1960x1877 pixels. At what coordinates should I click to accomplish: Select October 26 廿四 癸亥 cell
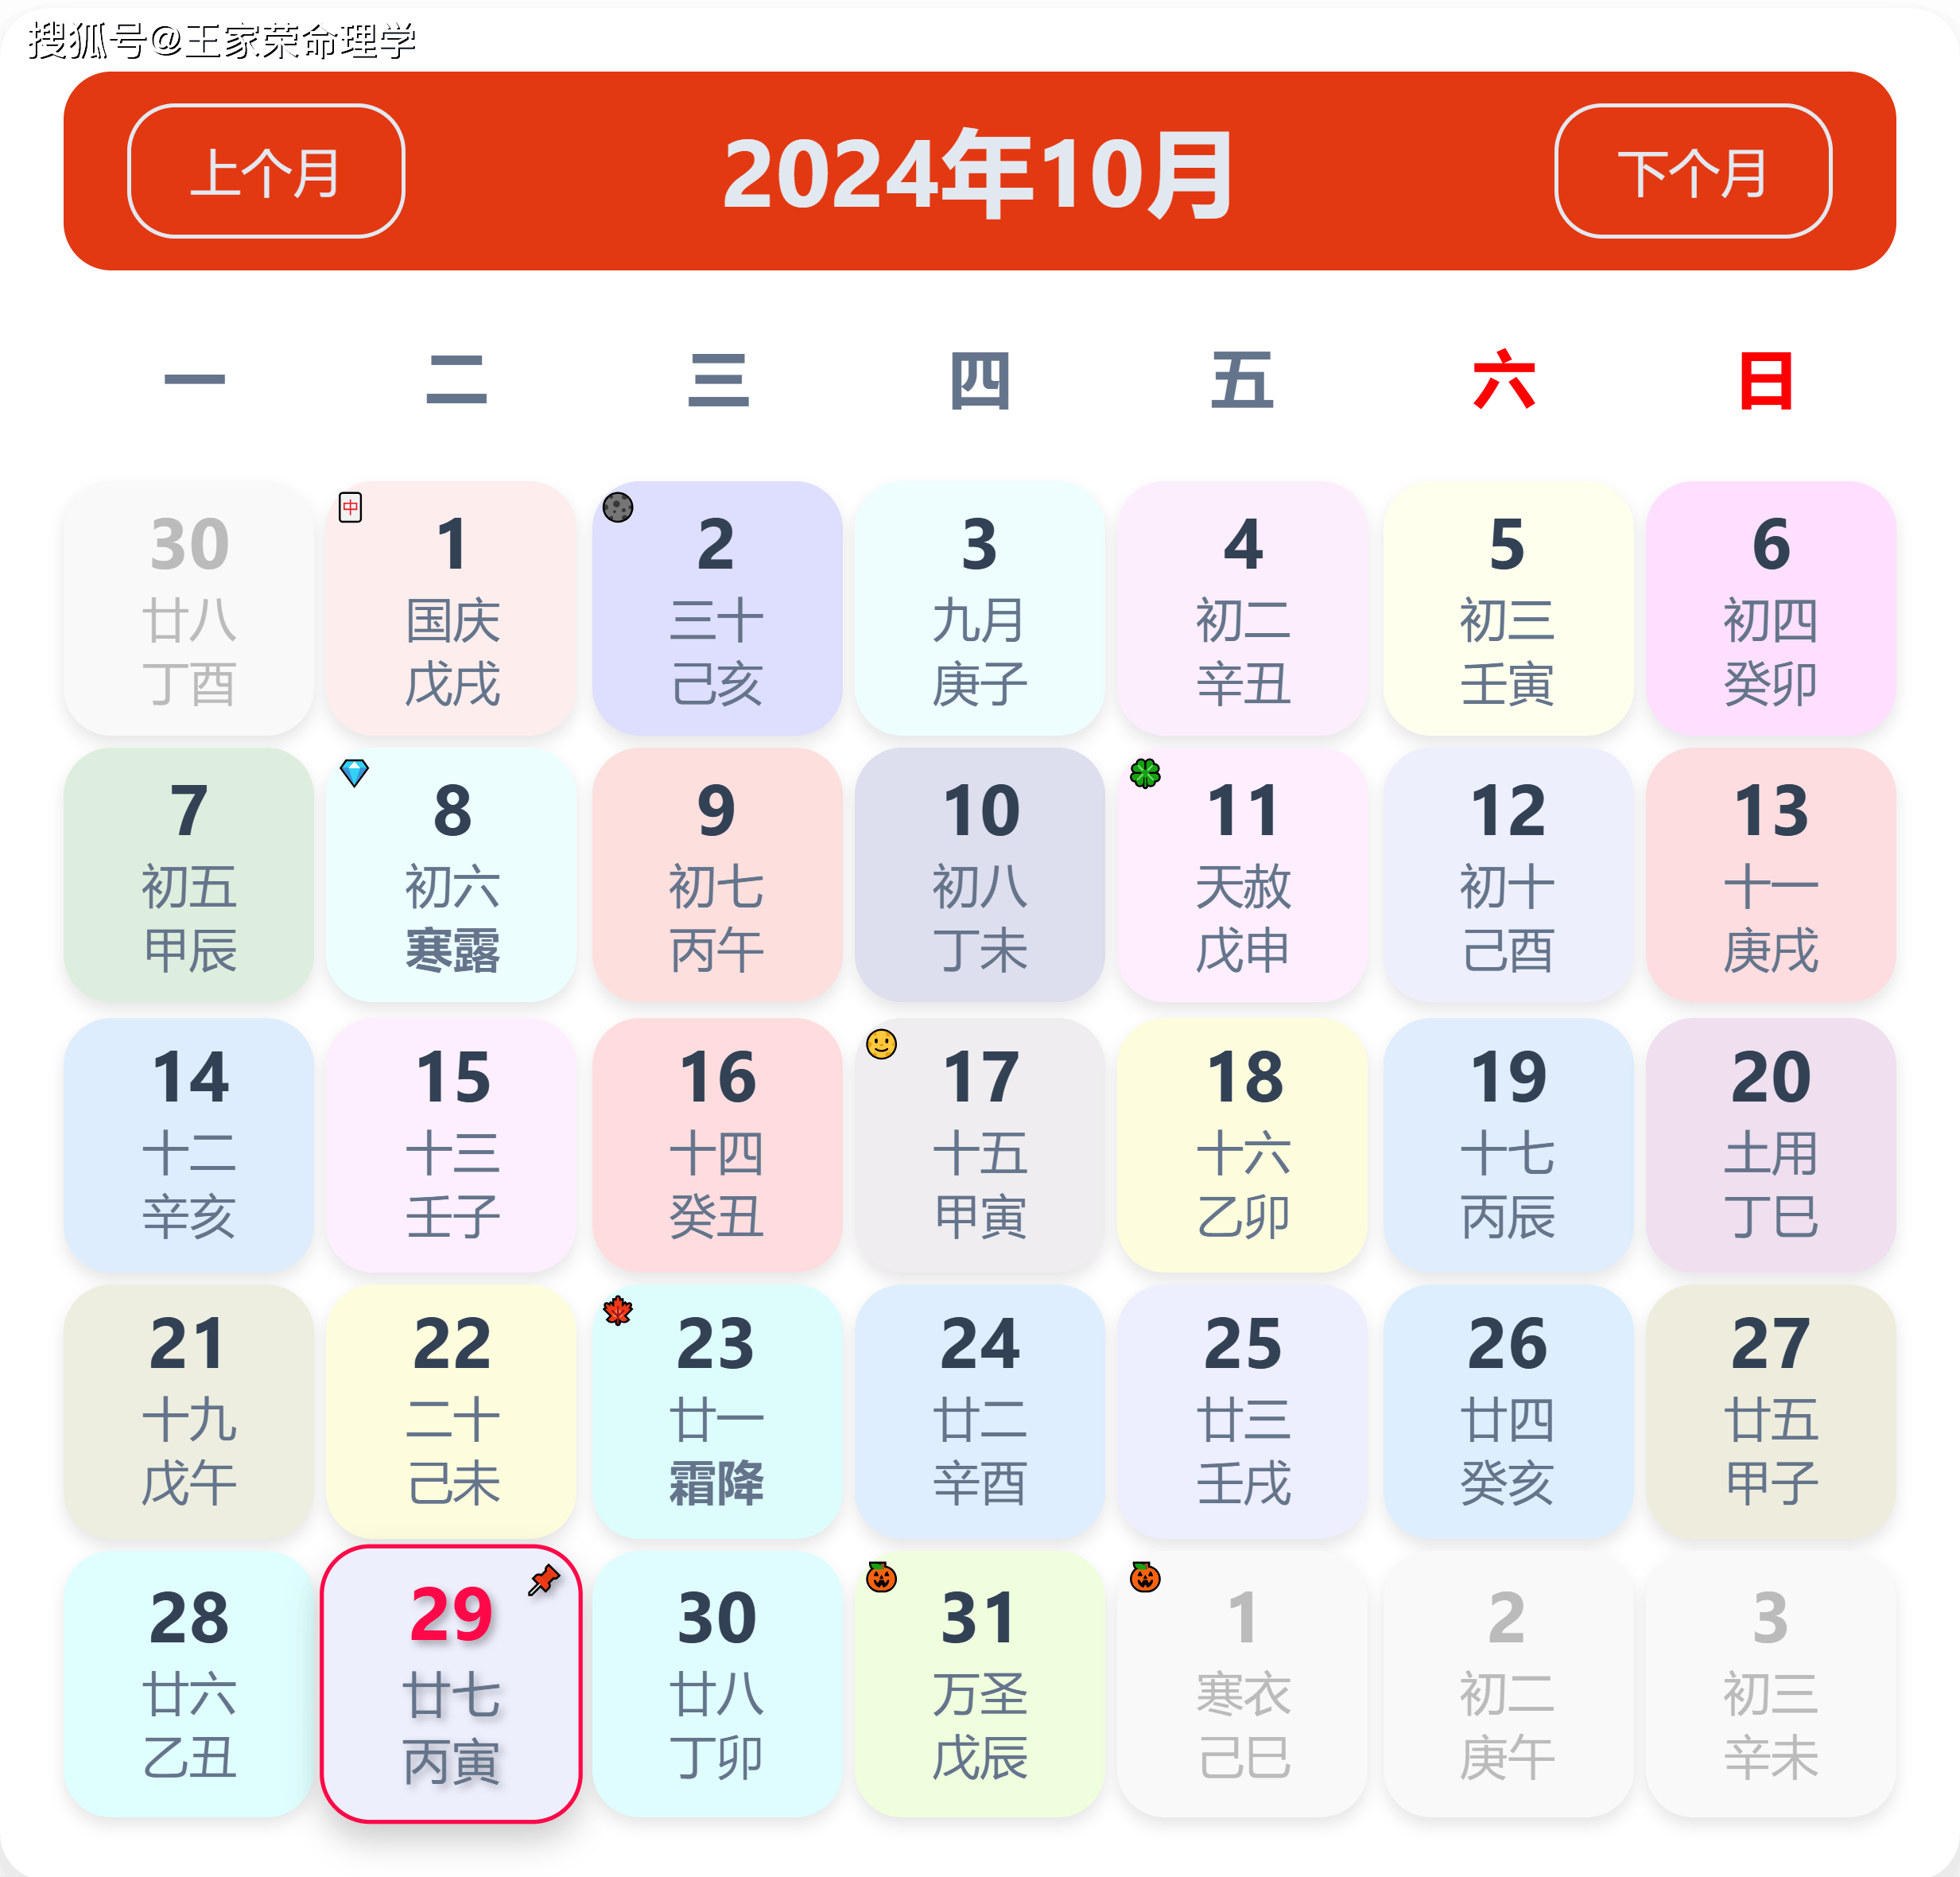pos(1508,1411)
